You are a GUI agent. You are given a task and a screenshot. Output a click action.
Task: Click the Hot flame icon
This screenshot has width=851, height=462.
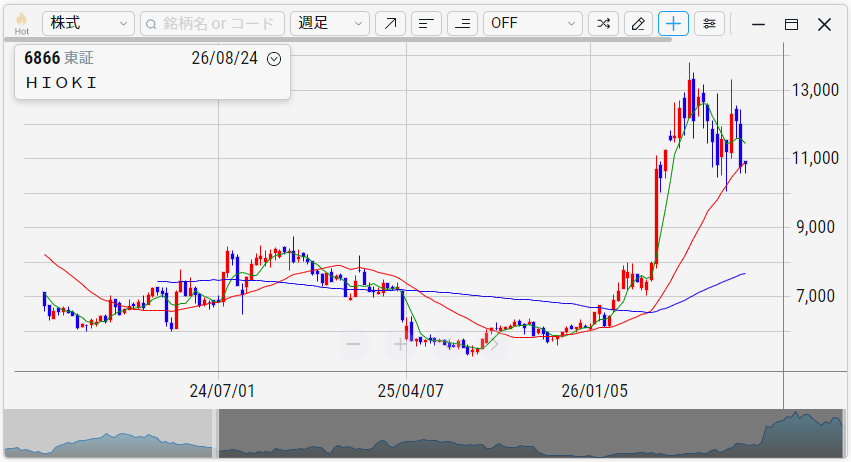pyautogui.click(x=22, y=23)
